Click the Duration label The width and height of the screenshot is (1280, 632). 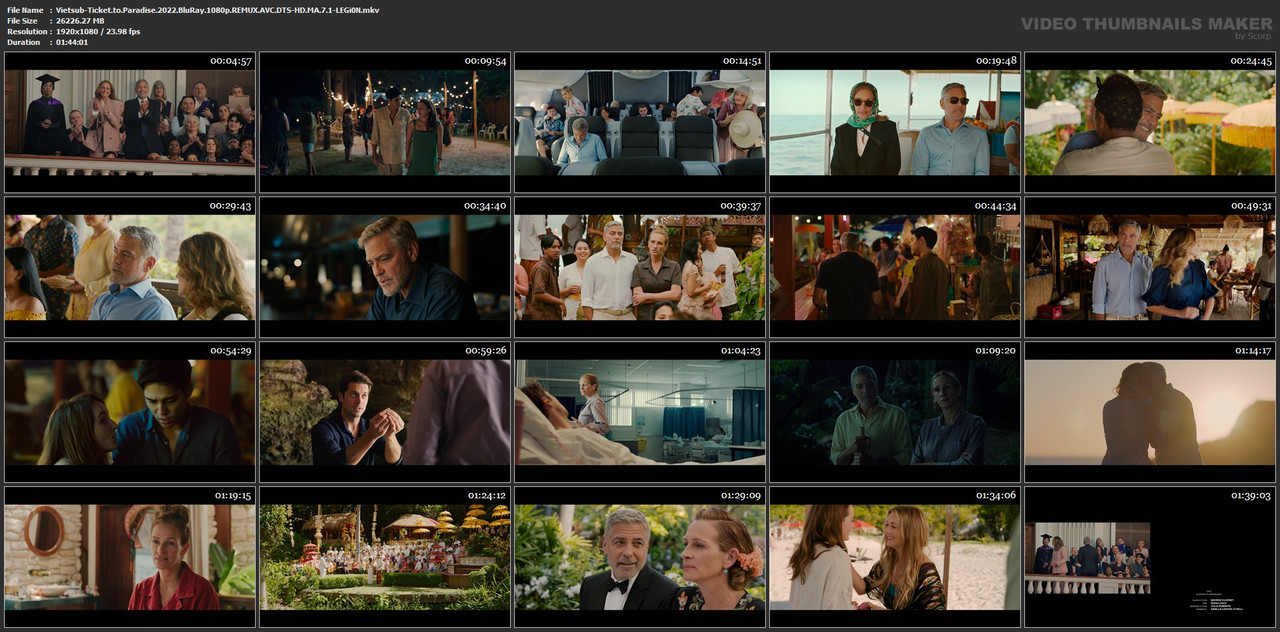pos(23,42)
